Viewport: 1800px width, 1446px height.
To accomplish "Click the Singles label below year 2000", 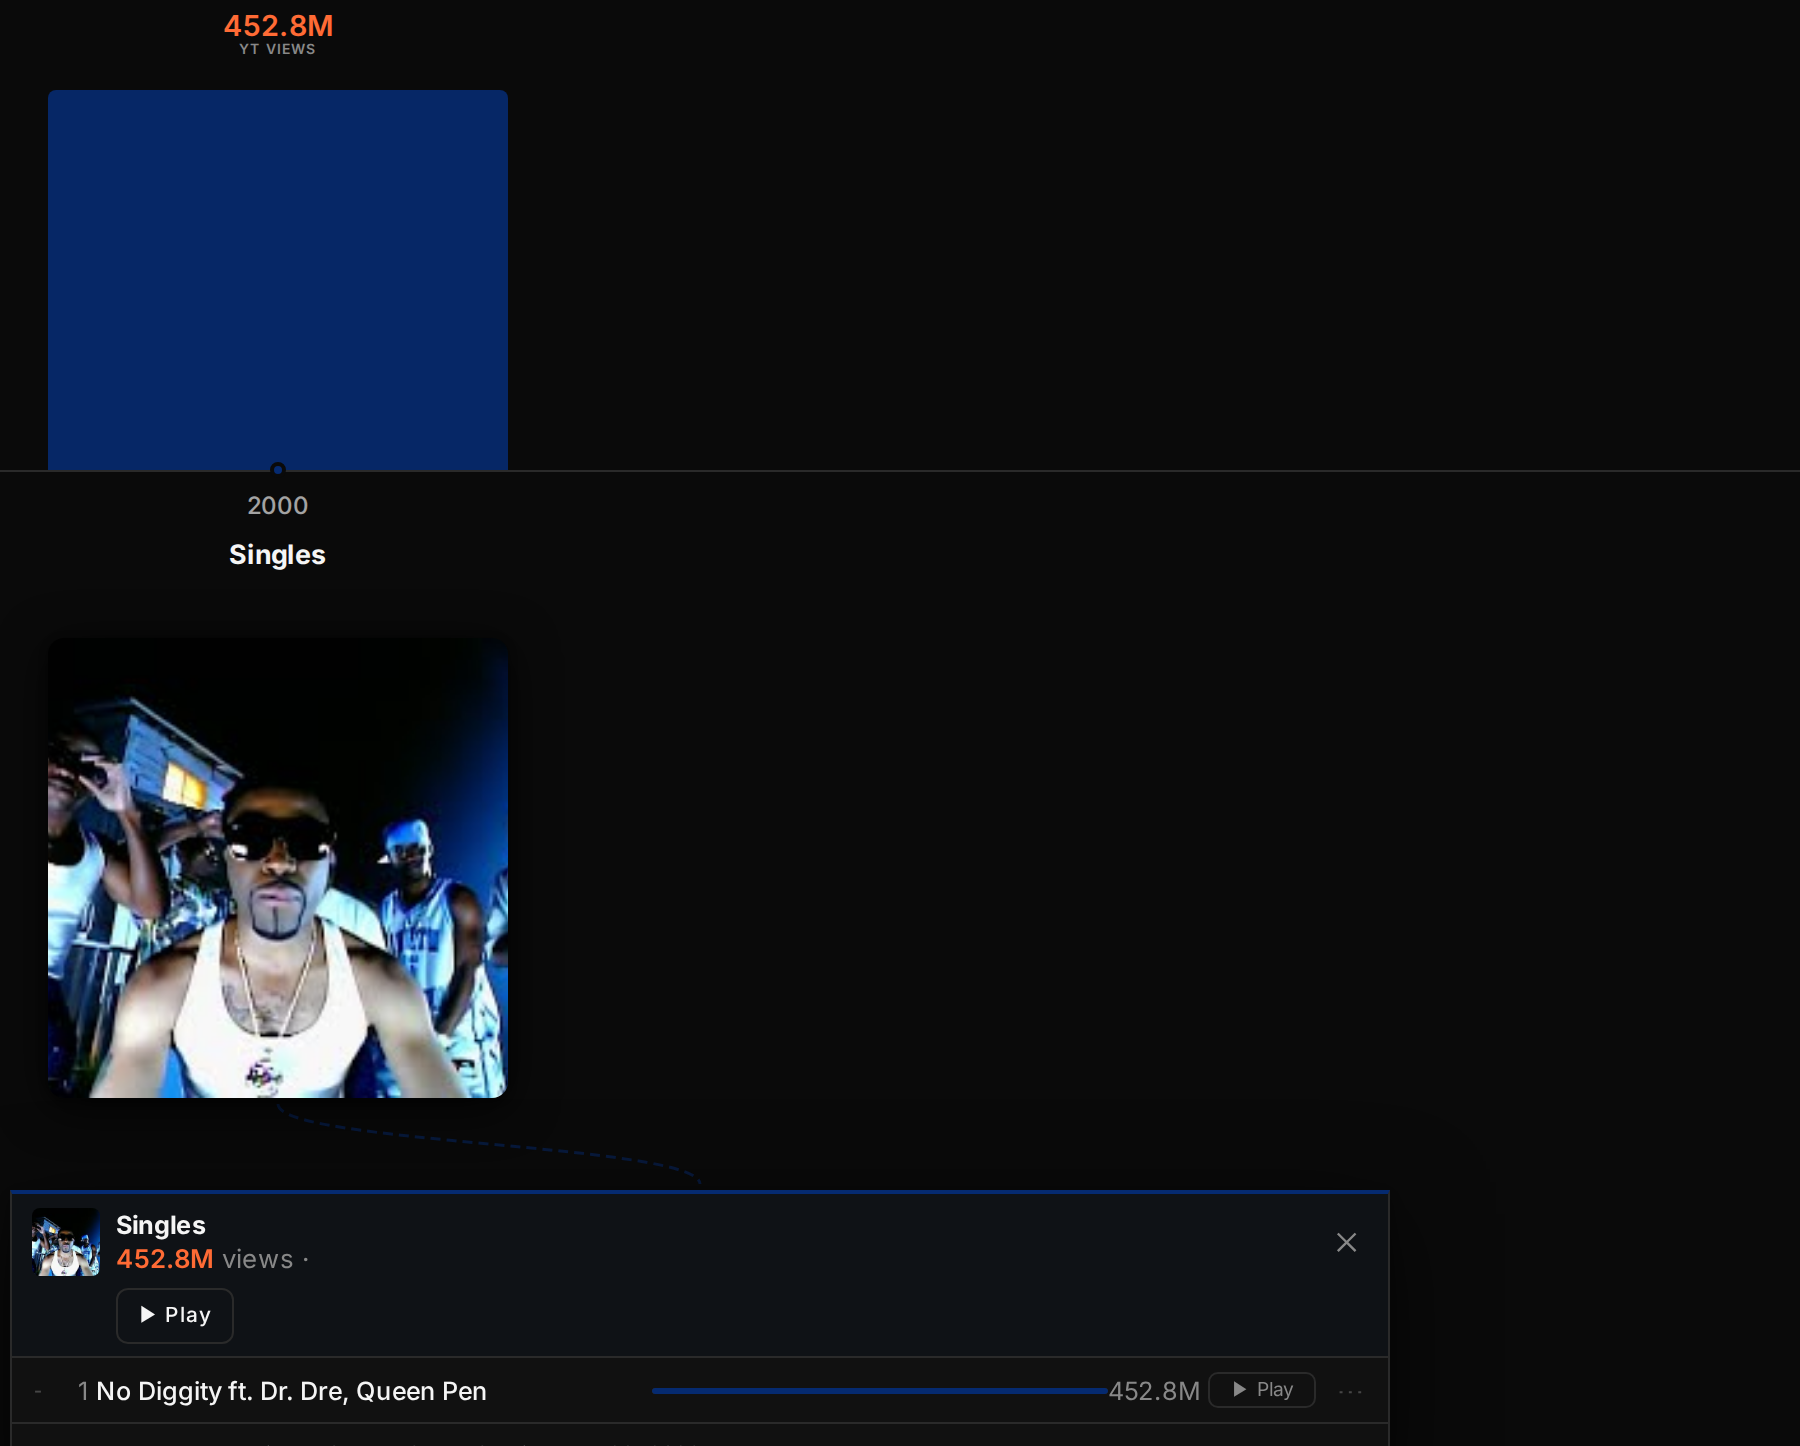I will point(277,554).
